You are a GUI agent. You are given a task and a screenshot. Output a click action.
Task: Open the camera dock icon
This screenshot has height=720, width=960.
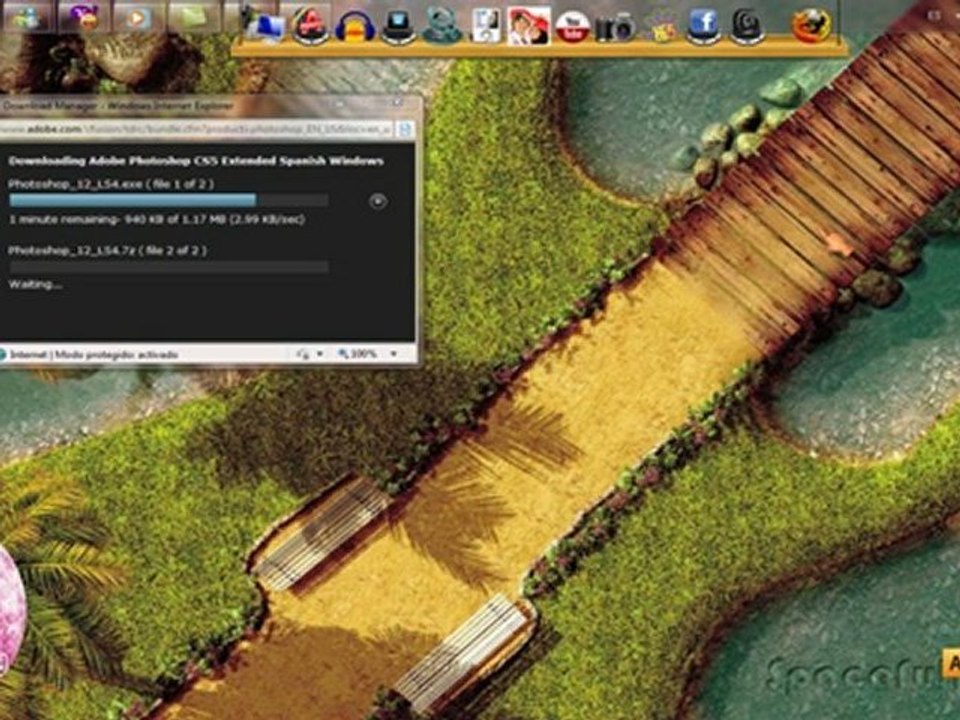coord(615,28)
